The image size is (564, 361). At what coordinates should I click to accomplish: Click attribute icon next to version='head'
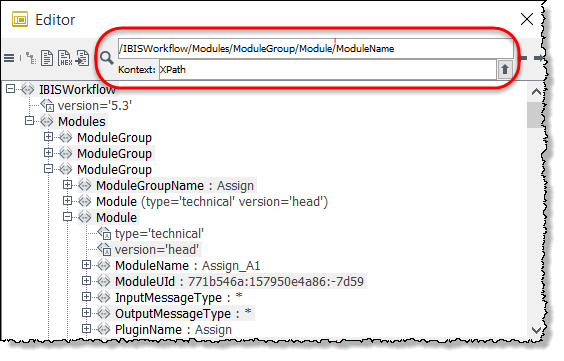pyautogui.click(x=104, y=249)
